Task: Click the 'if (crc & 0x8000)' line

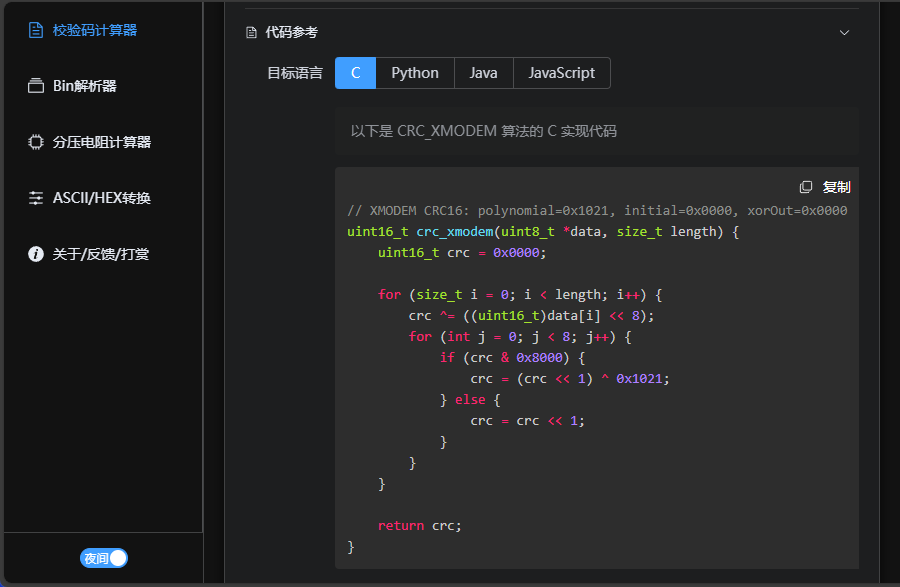Action: pyautogui.click(x=513, y=358)
